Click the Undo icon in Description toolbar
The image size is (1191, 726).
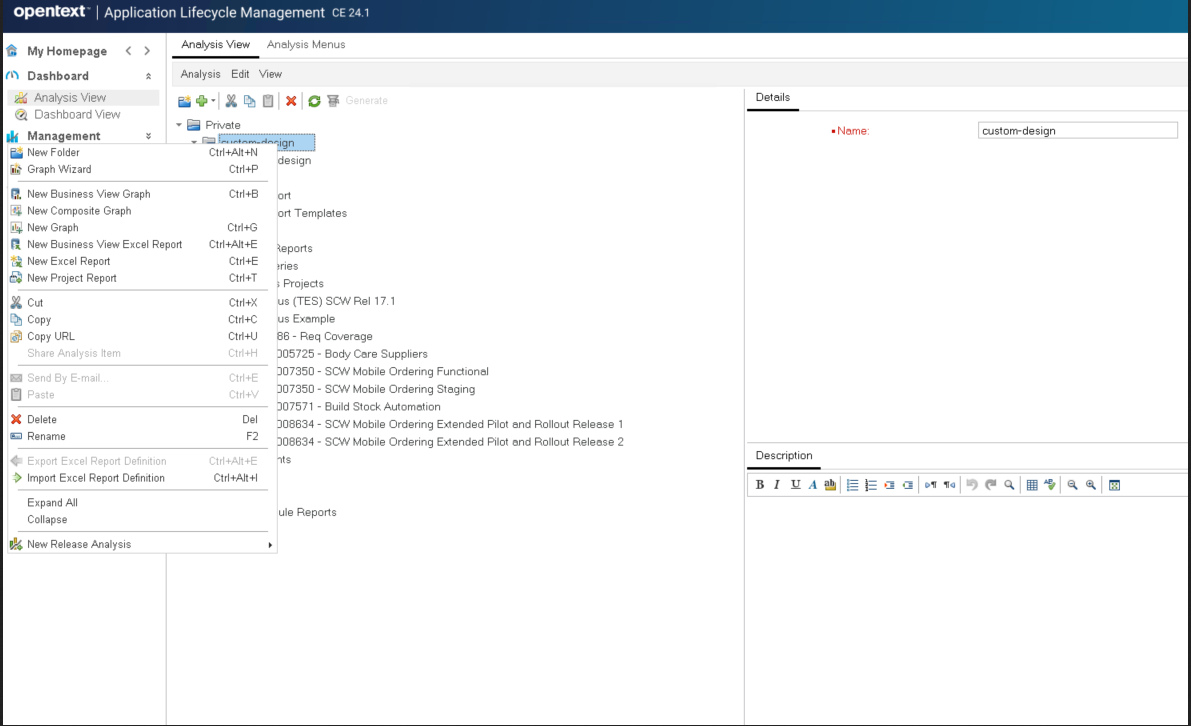(x=971, y=485)
